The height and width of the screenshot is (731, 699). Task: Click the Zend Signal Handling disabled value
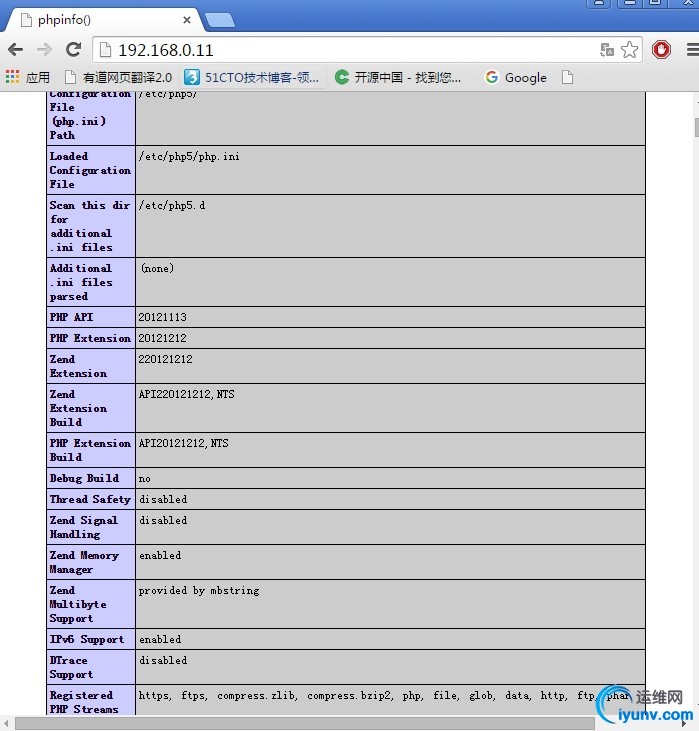click(x=163, y=520)
